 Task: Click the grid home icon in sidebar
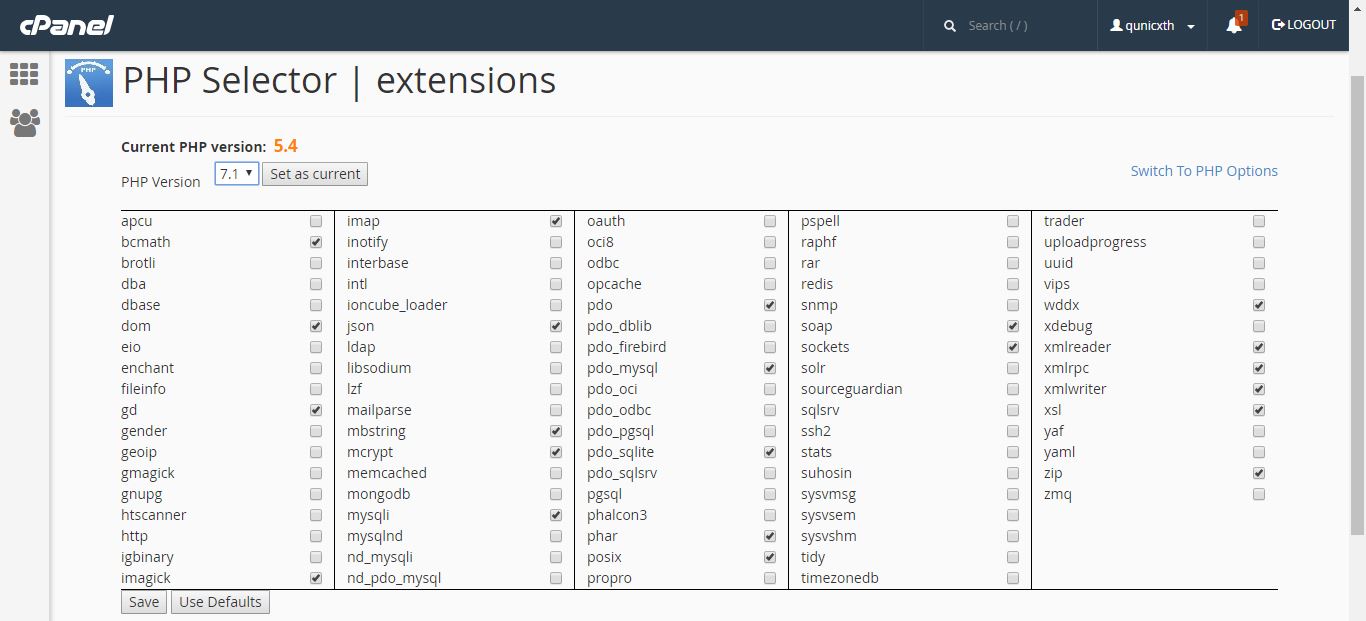click(24, 74)
